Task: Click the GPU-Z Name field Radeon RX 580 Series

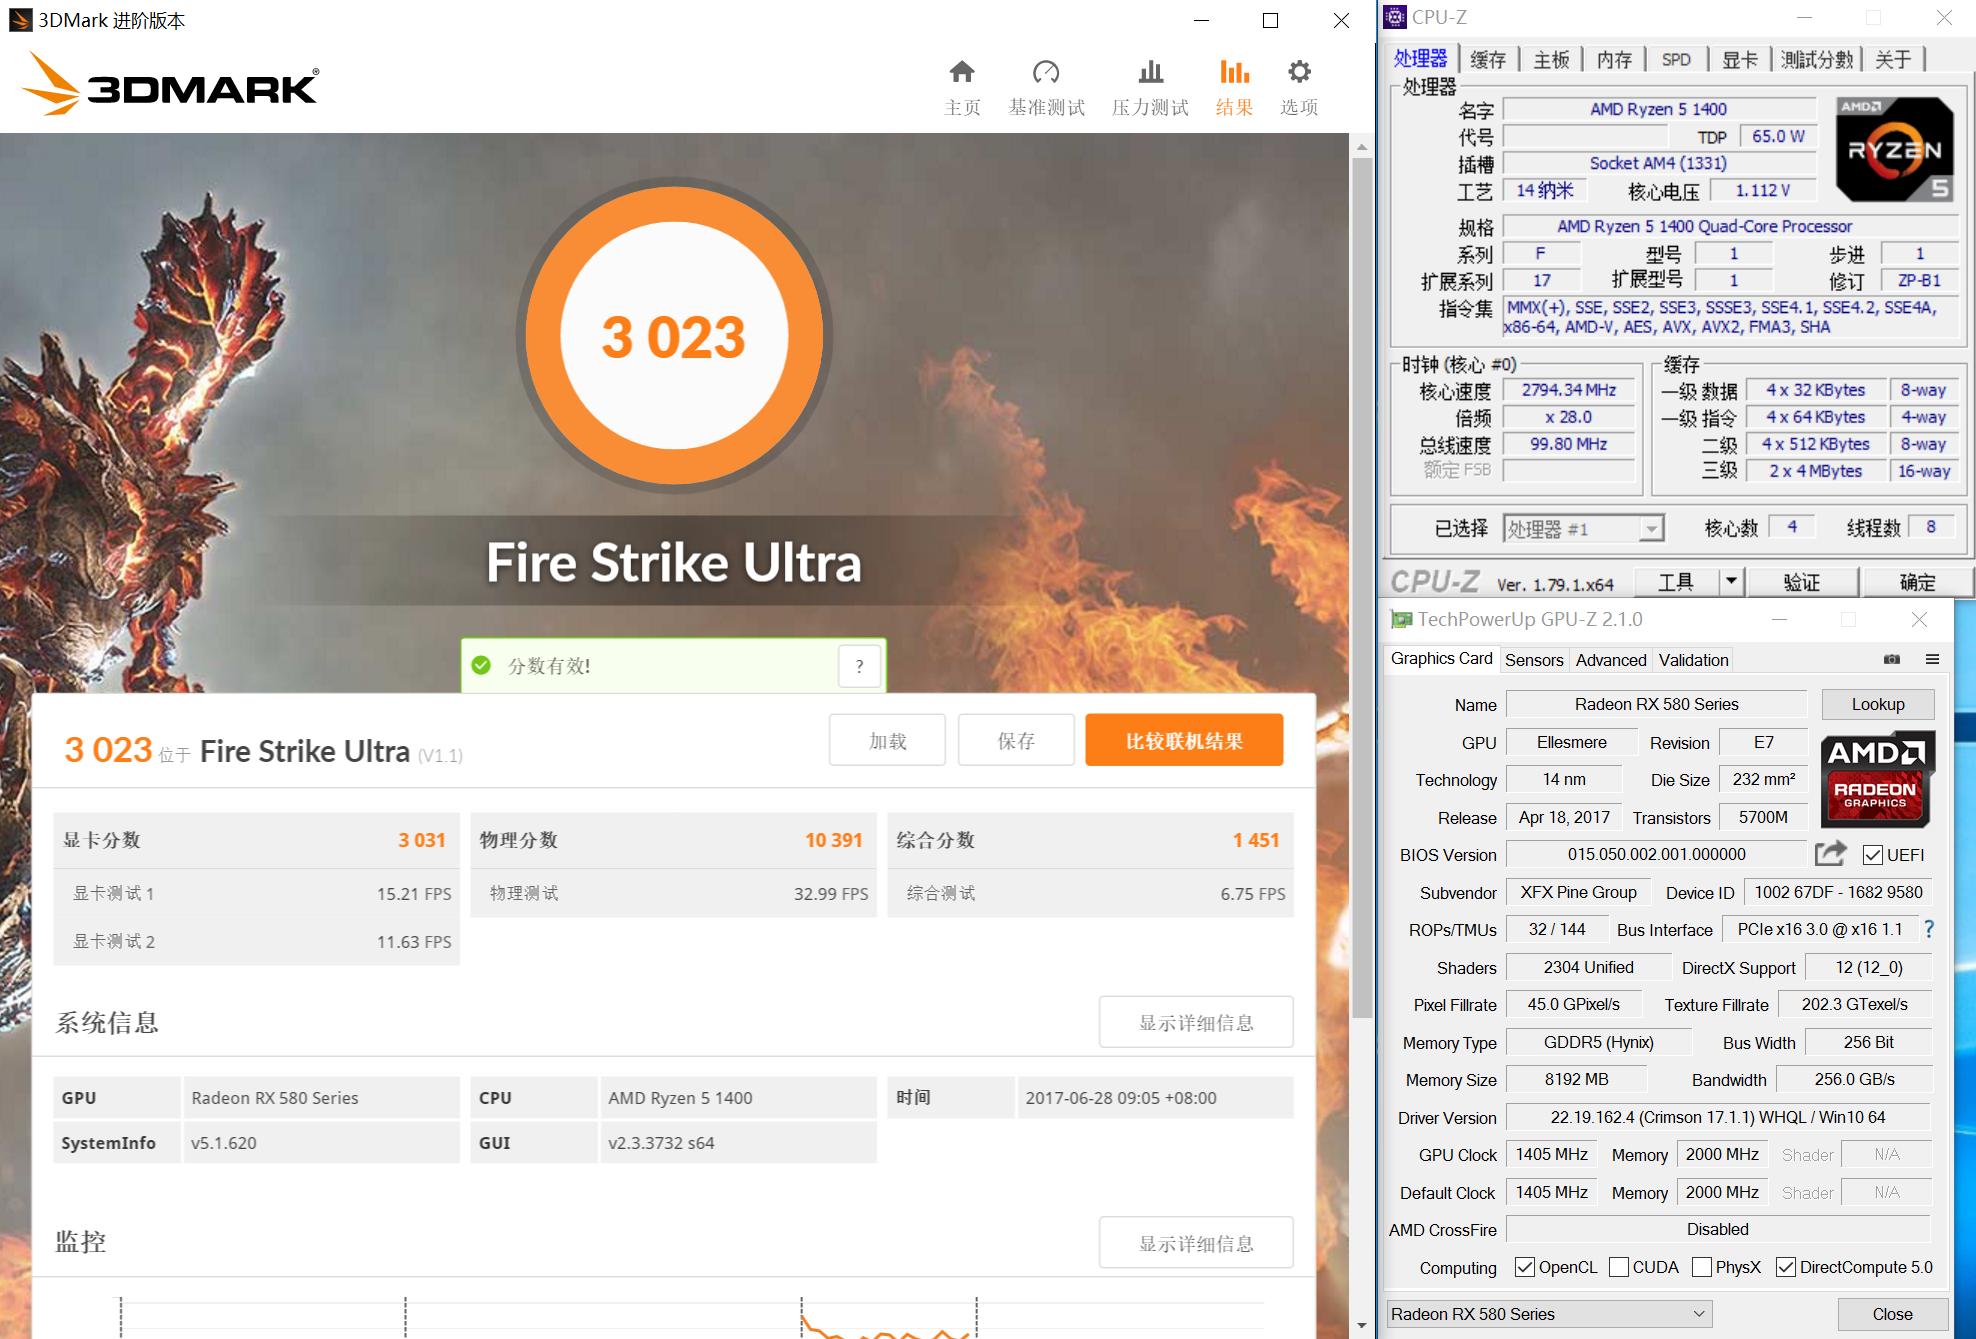Action: tap(1656, 704)
